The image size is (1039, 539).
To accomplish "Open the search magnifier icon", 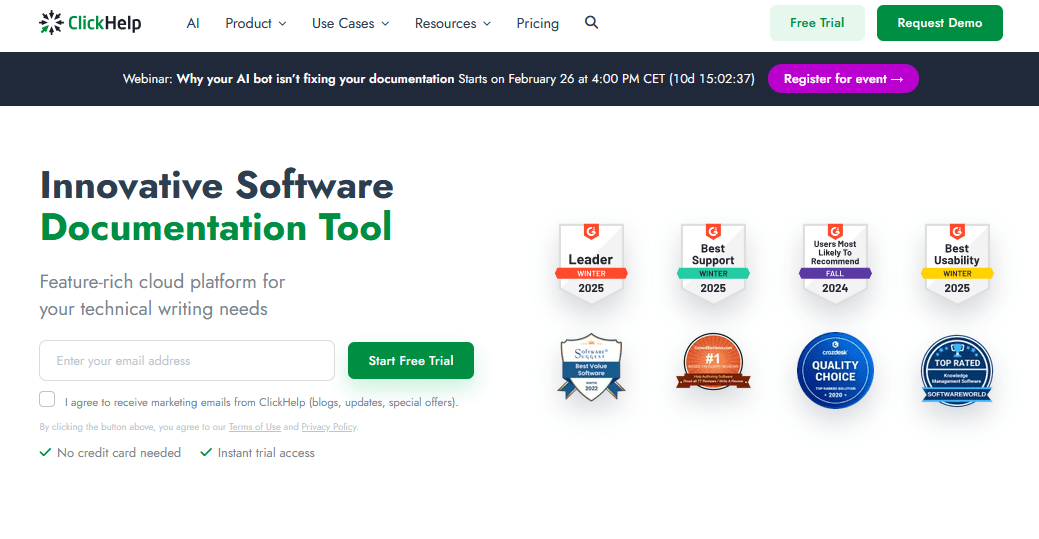I will point(592,23).
